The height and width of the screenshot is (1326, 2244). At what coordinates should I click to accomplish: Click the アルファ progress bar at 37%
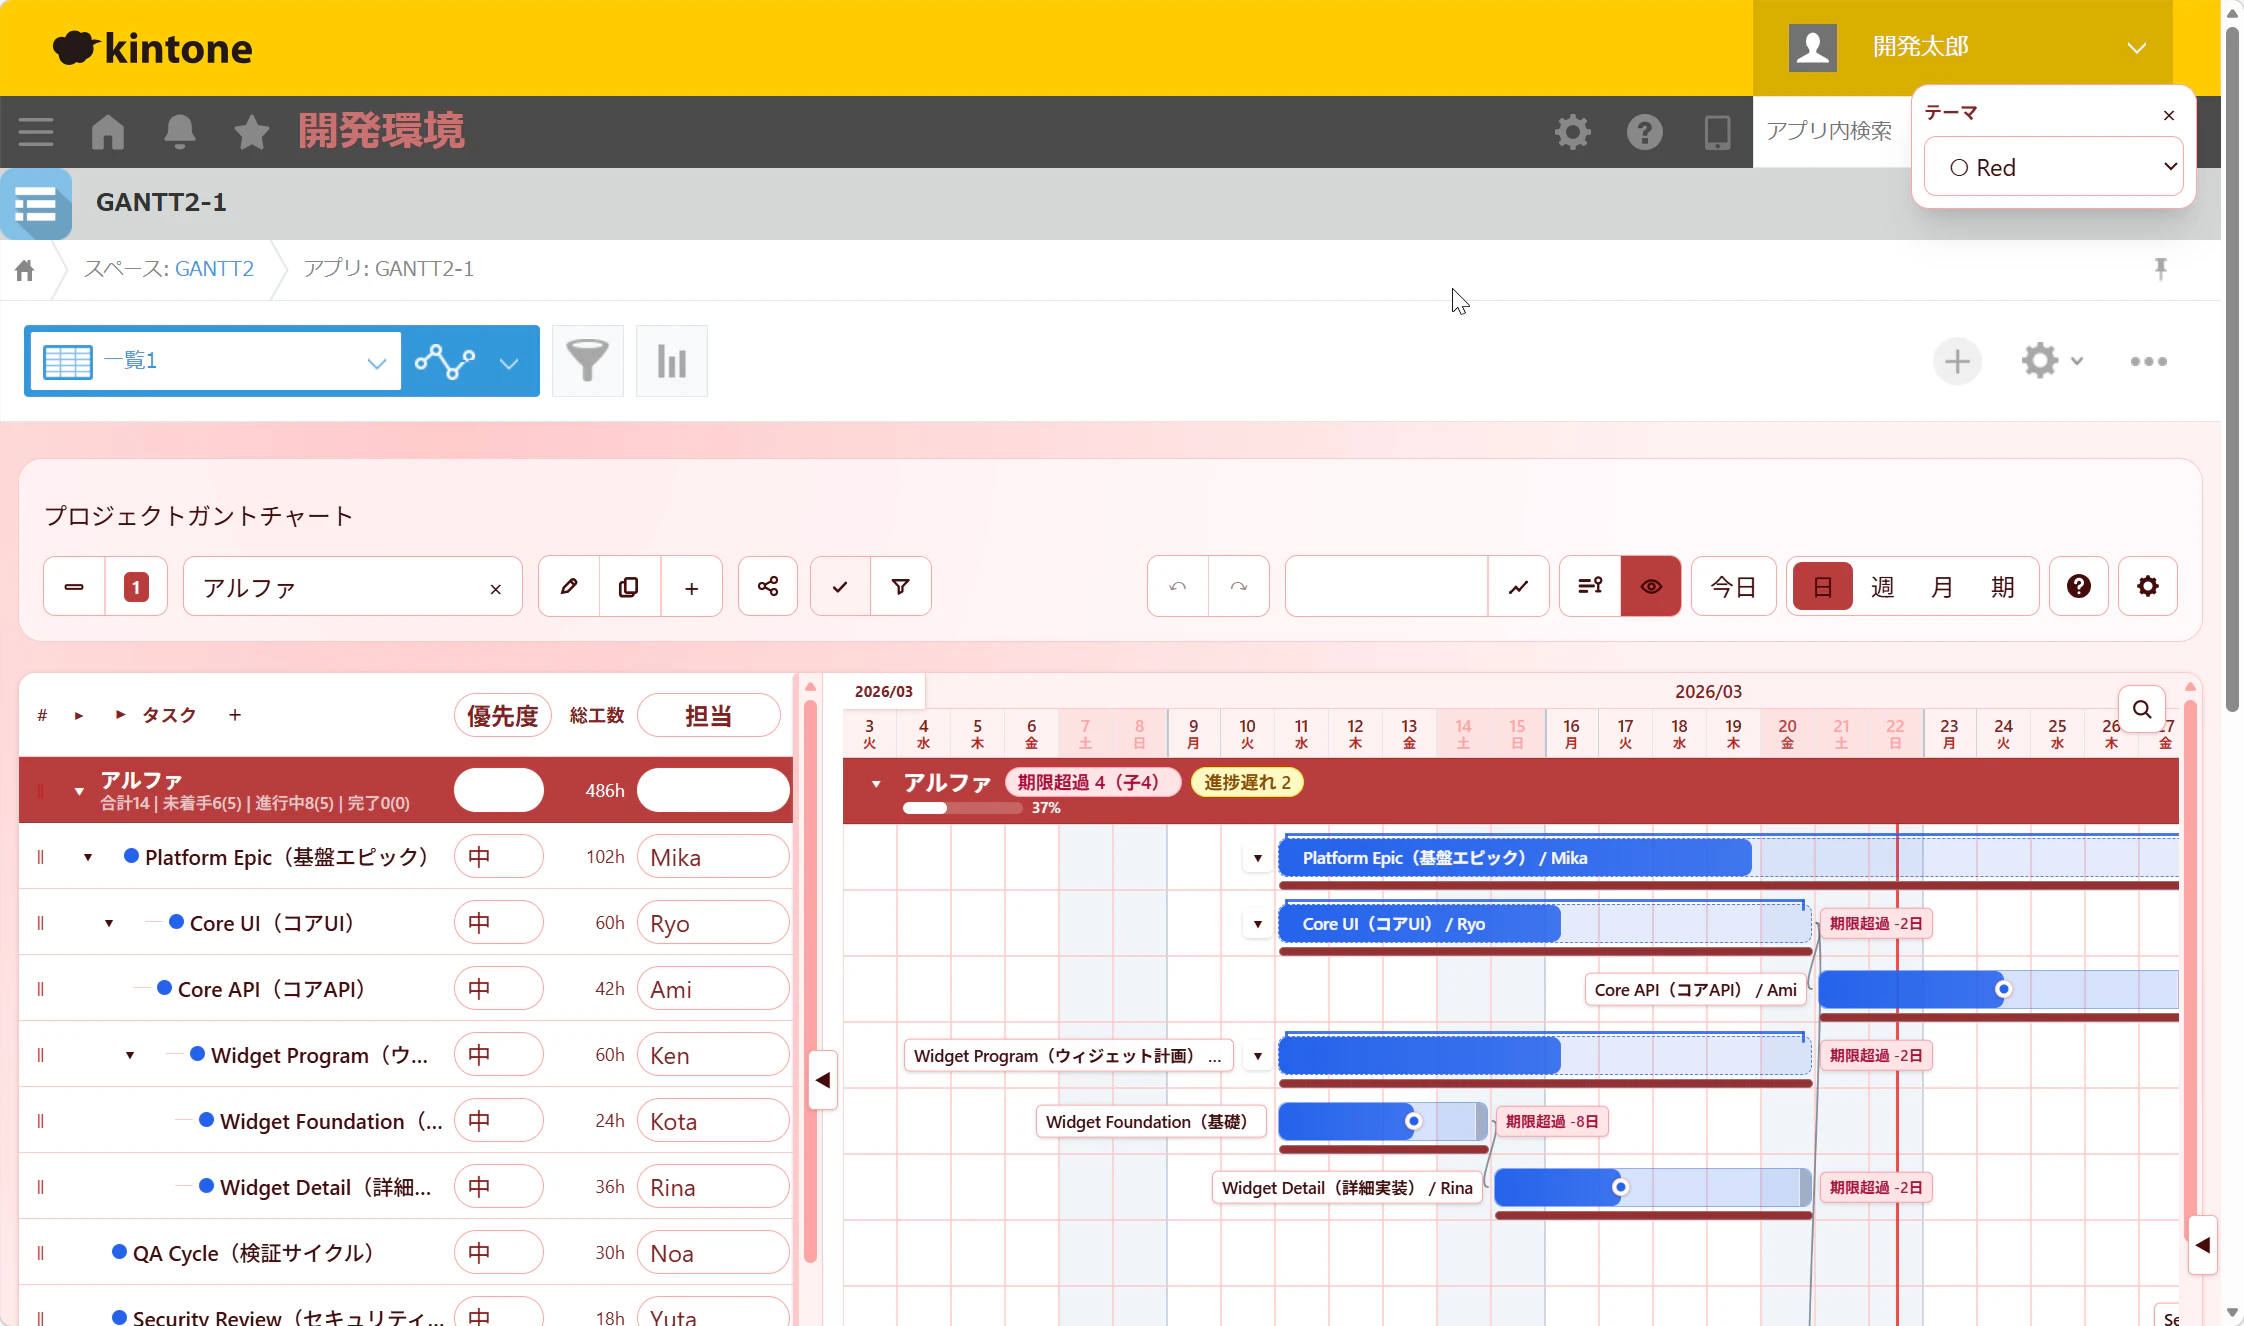962,808
